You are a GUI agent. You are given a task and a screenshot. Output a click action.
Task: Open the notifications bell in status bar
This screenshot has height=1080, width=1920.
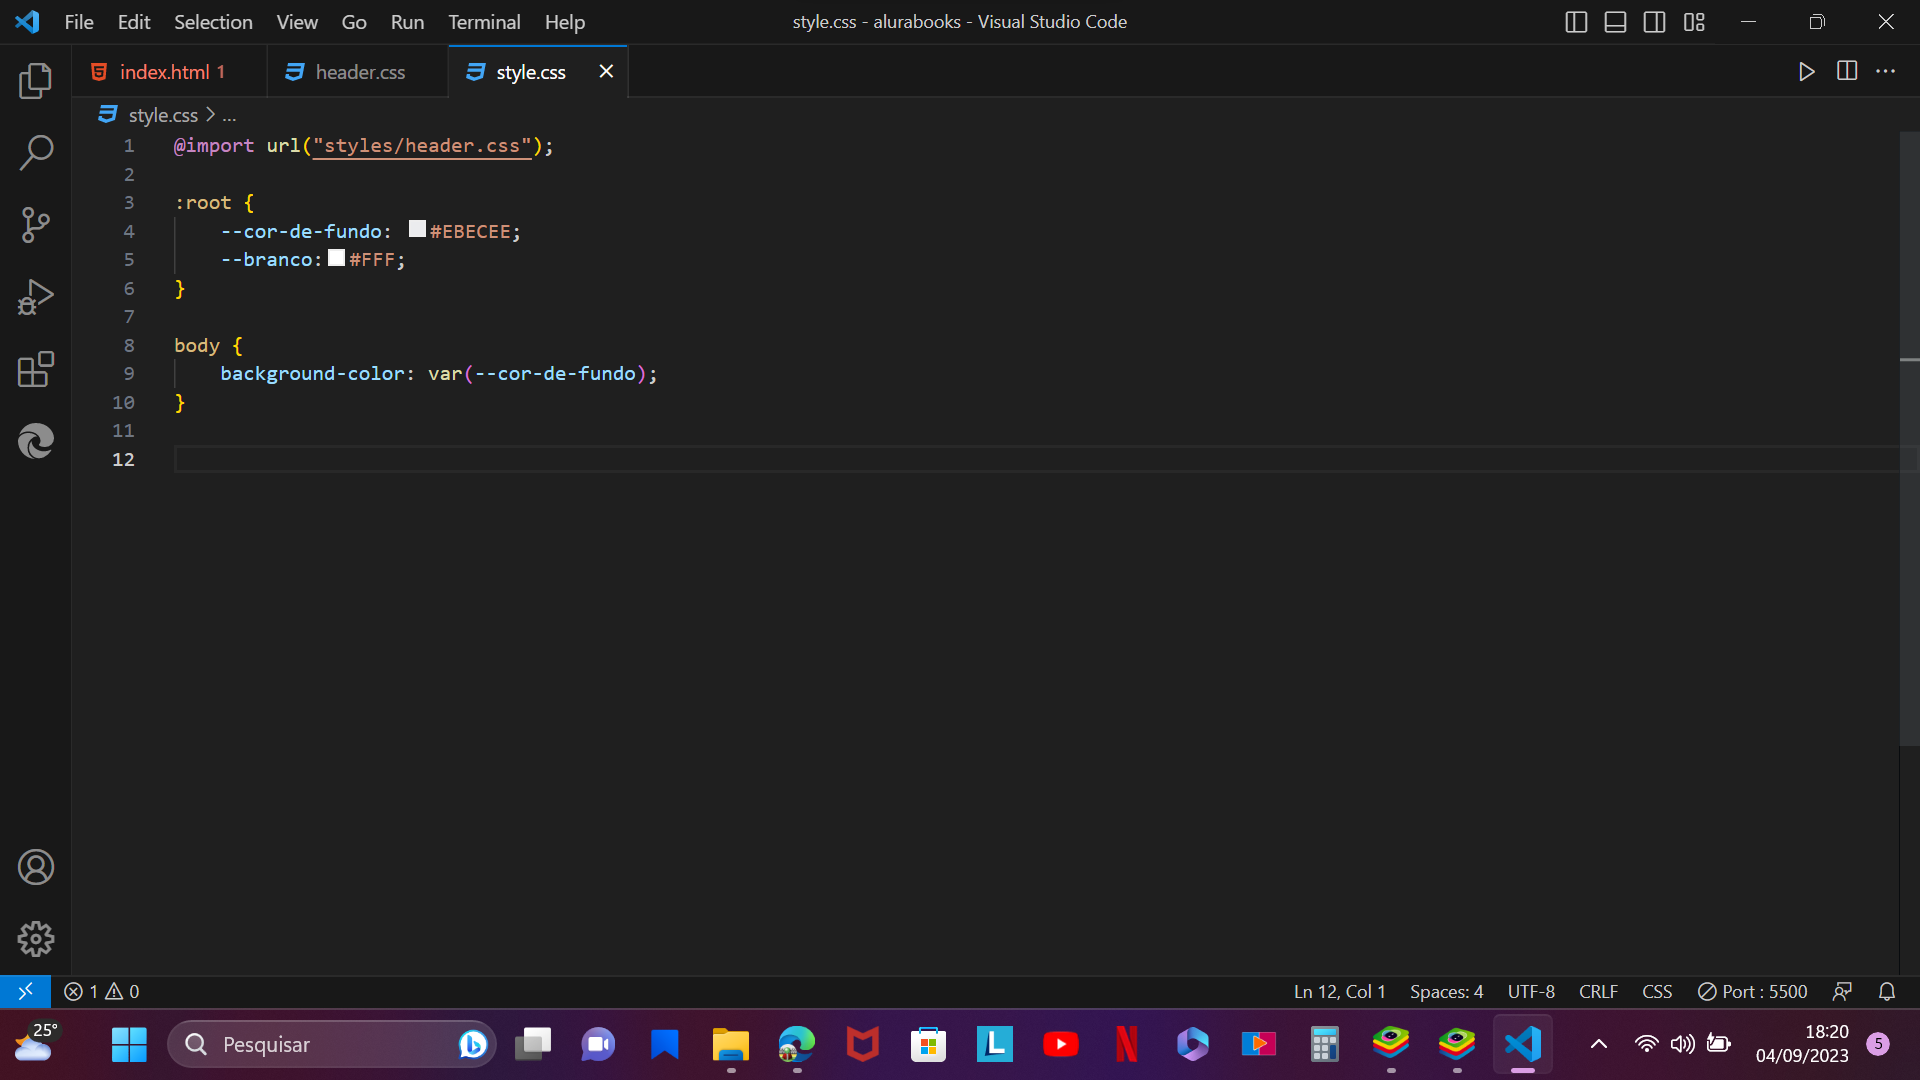click(x=1887, y=991)
